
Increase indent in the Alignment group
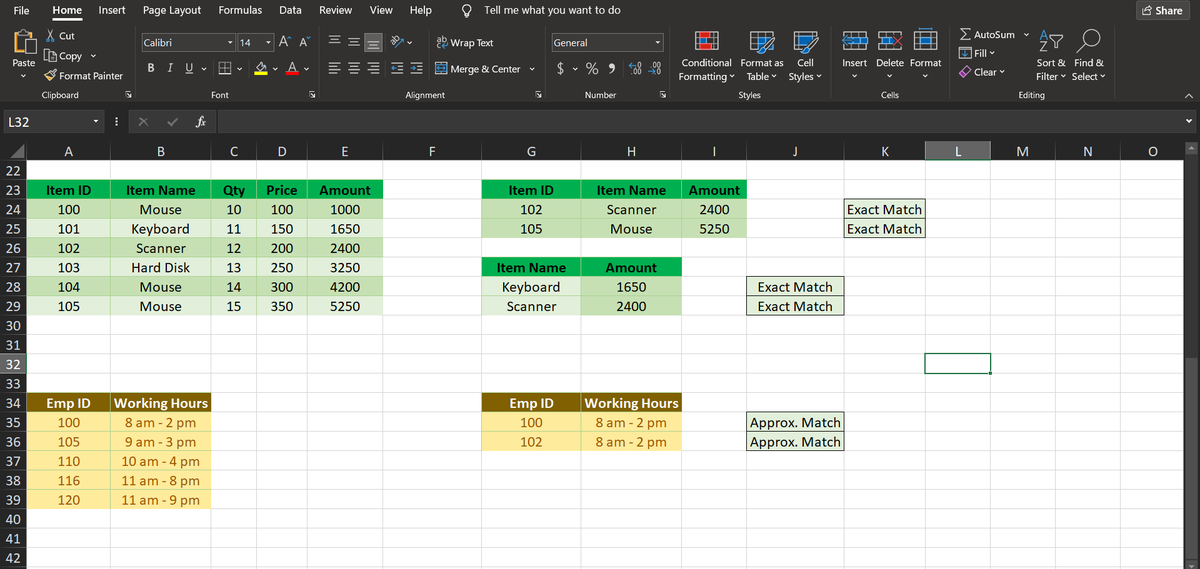coord(416,69)
